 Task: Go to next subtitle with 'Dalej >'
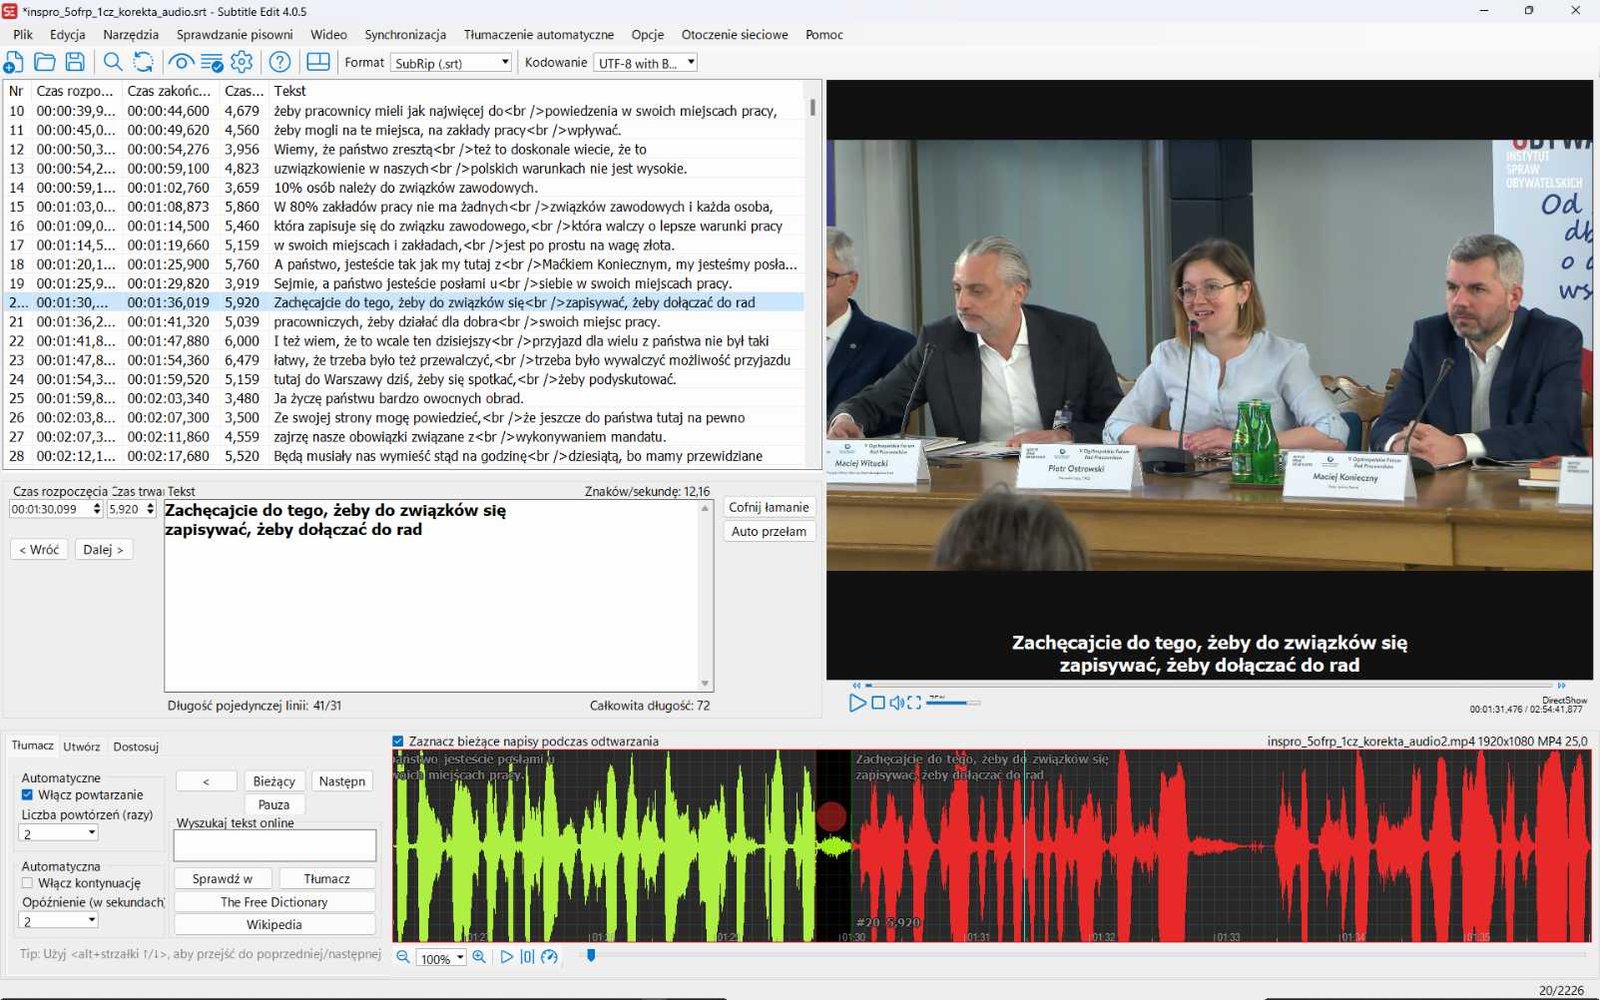[x=103, y=549]
